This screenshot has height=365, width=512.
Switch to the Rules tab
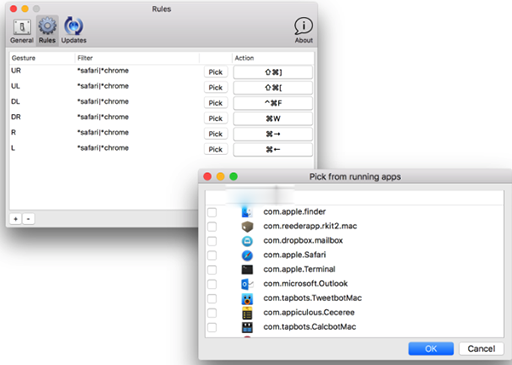[x=47, y=31]
